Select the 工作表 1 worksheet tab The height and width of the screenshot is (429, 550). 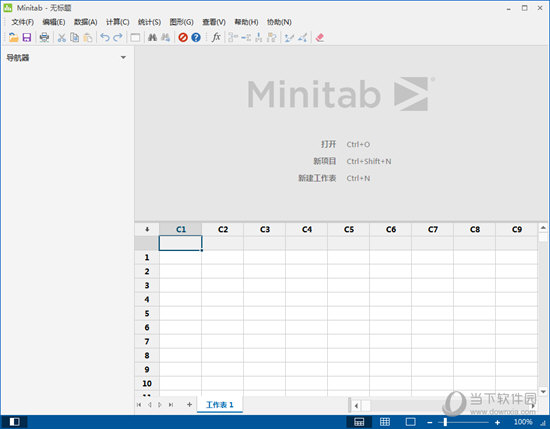tap(220, 404)
